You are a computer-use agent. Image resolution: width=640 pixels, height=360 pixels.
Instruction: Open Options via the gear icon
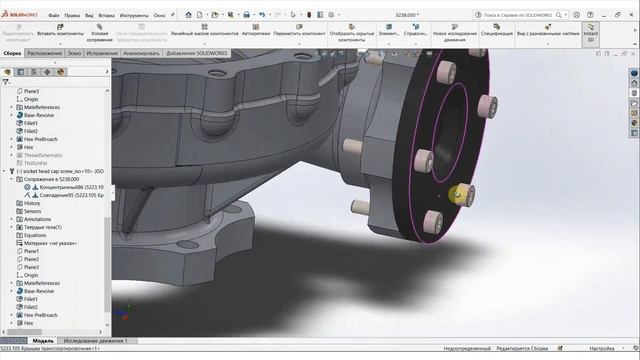tap(331, 15)
